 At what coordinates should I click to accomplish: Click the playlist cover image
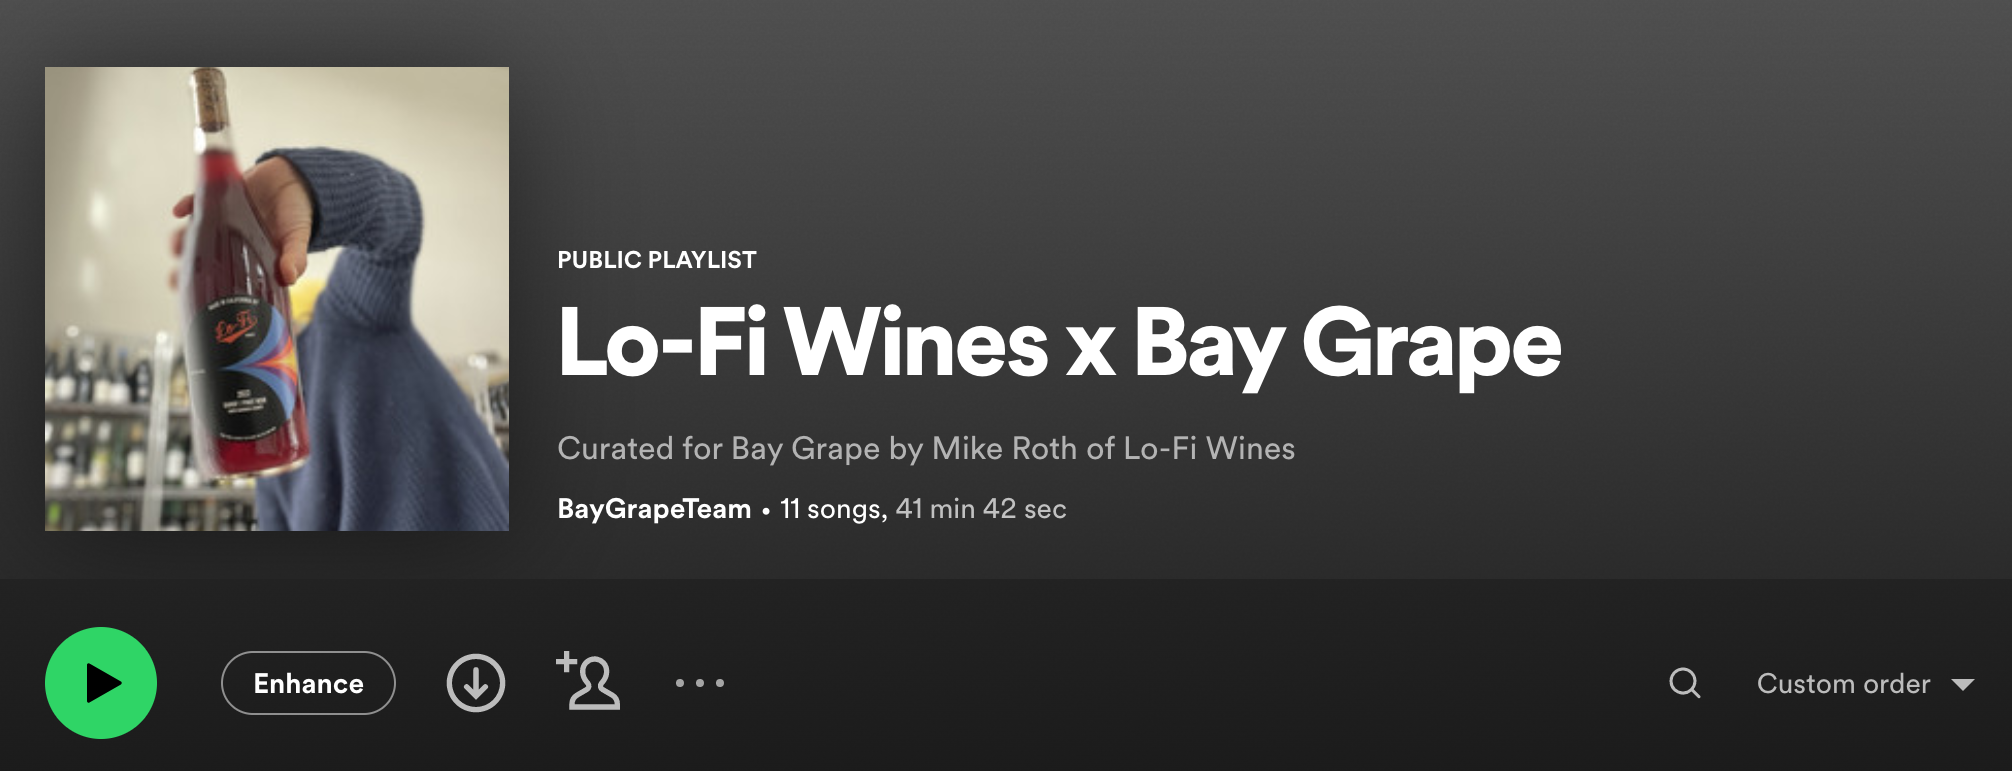277,299
